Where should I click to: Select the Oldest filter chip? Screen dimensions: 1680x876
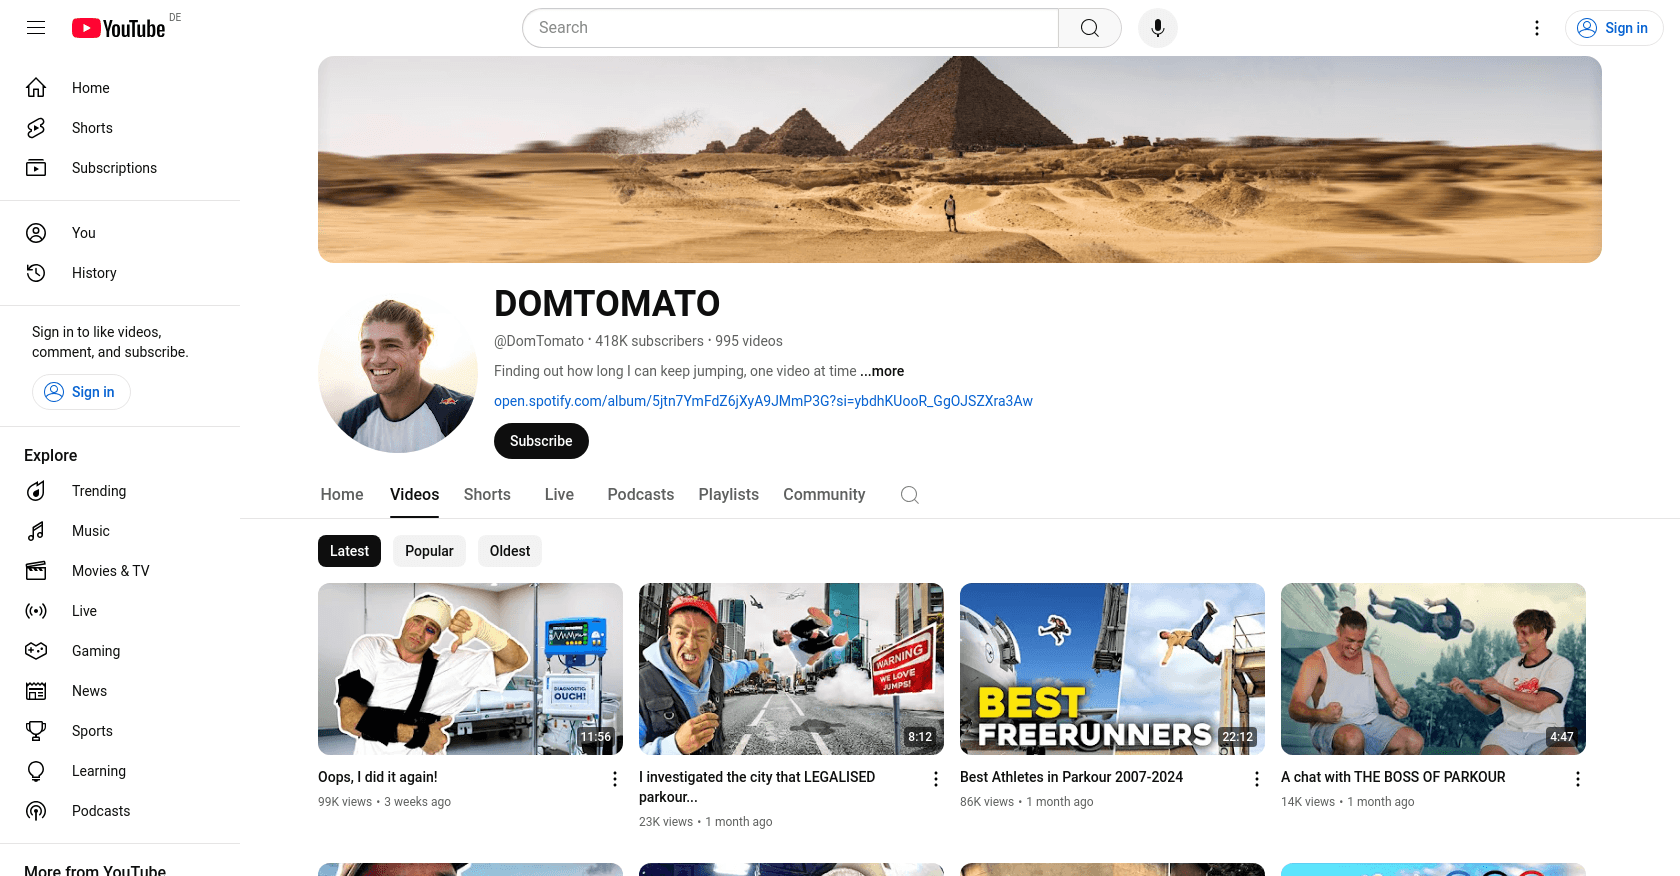[x=510, y=551]
